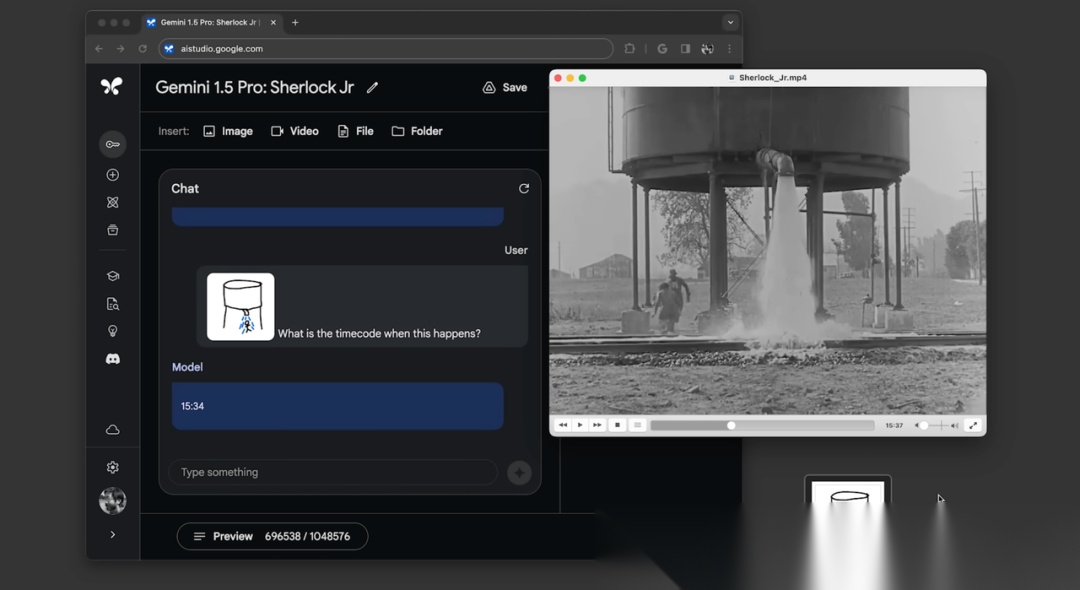Toggle the browser side panel

(x=685, y=49)
